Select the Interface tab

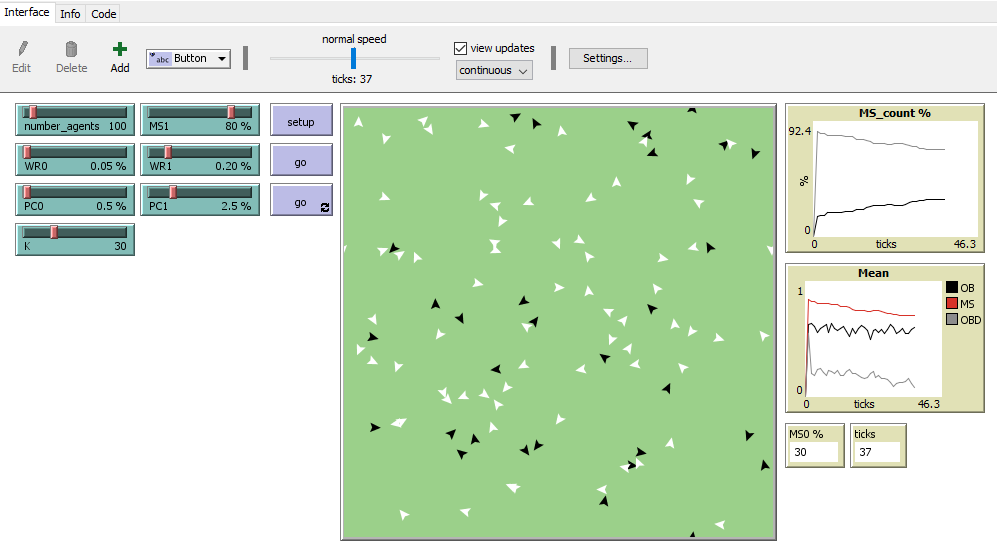pyautogui.click(x=27, y=13)
